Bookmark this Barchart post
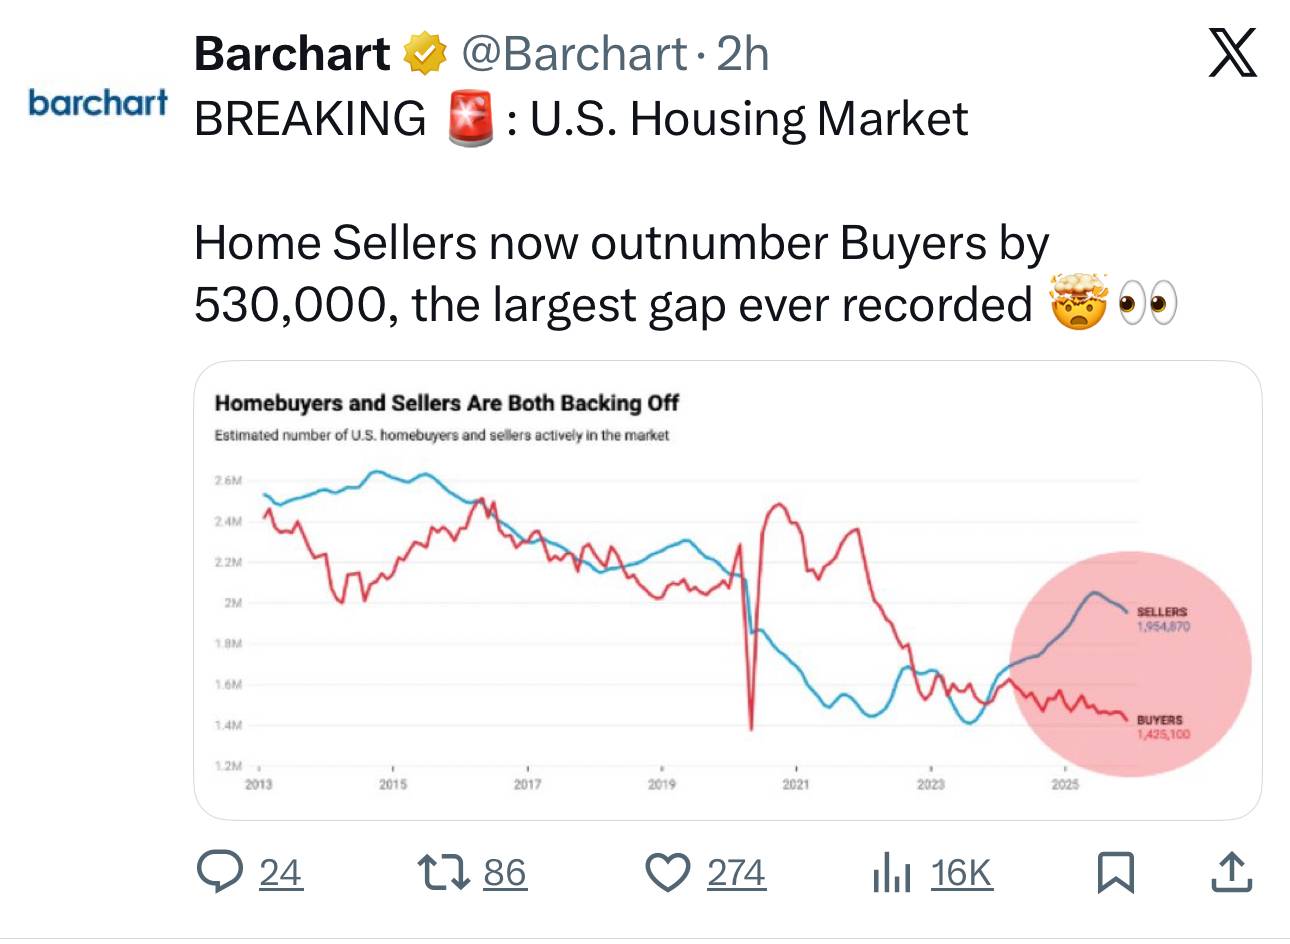The height and width of the screenshot is (944, 1290). pyautogui.click(x=1115, y=872)
